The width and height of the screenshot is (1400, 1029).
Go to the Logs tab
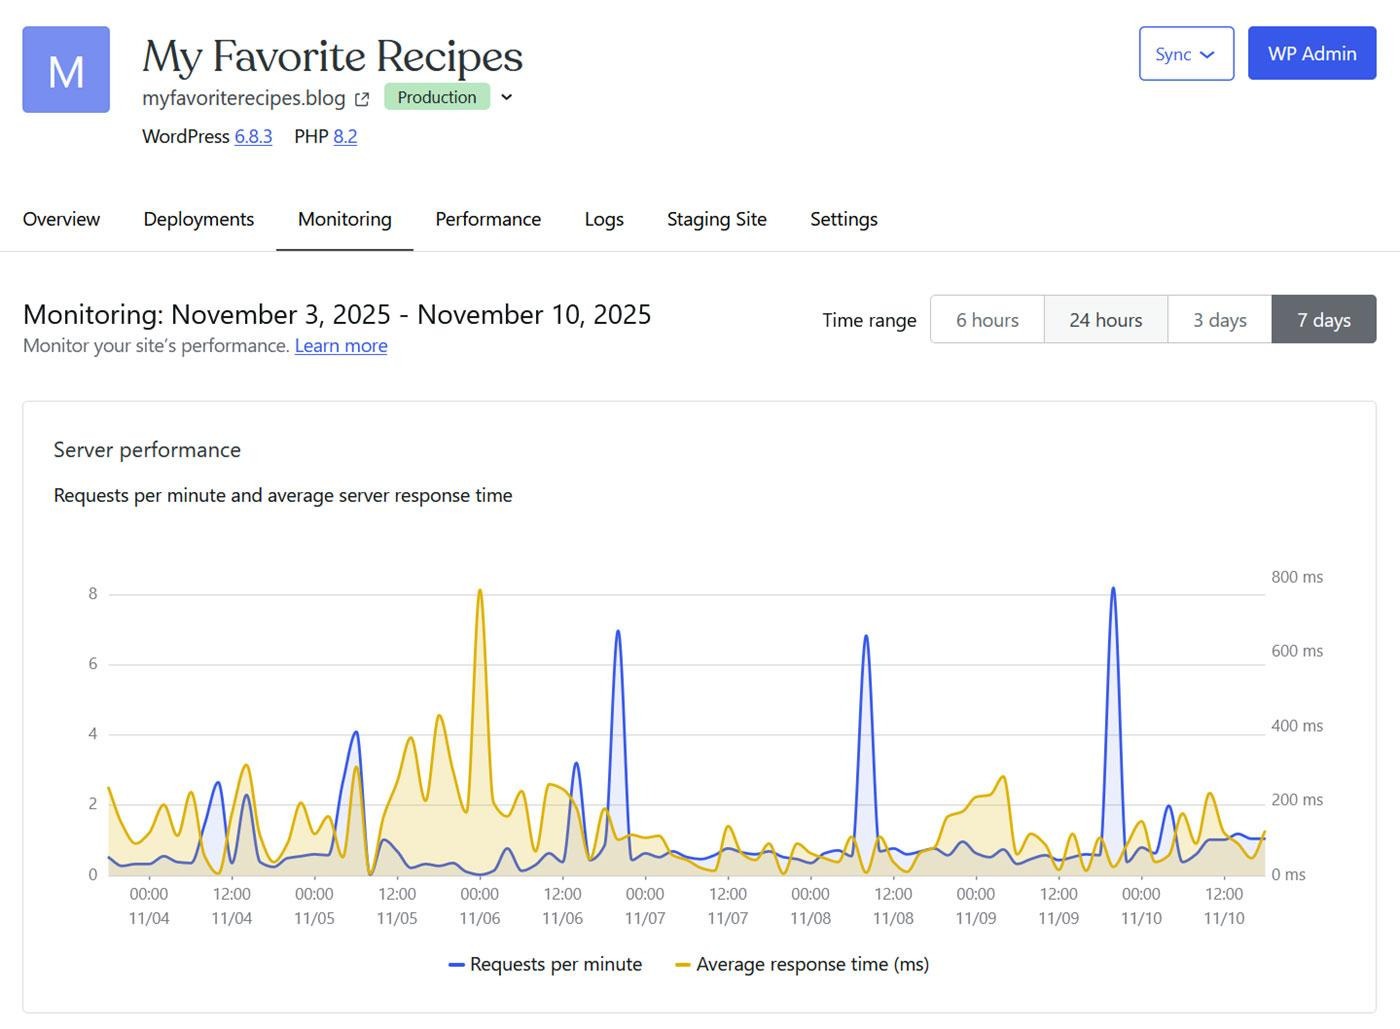pyautogui.click(x=604, y=219)
